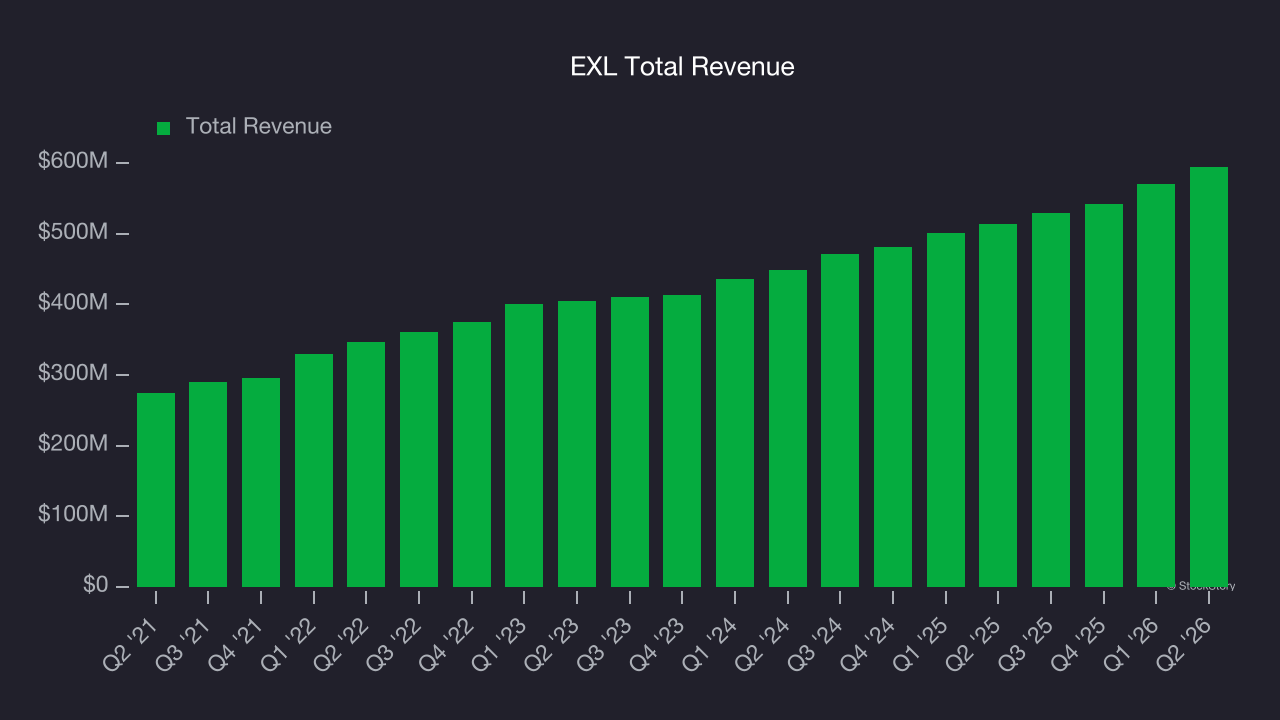Click the $400M y-axis label
The image size is (1280, 720).
(x=73, y=303)
